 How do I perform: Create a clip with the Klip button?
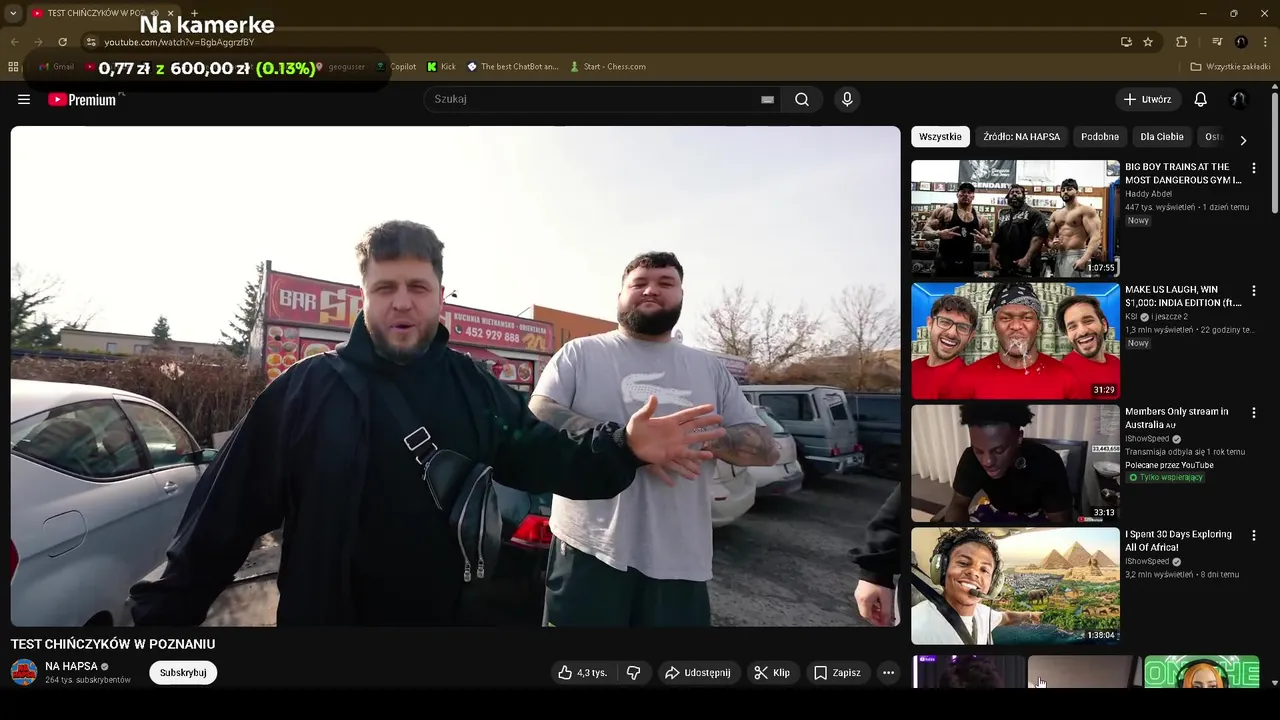point(772,673)
